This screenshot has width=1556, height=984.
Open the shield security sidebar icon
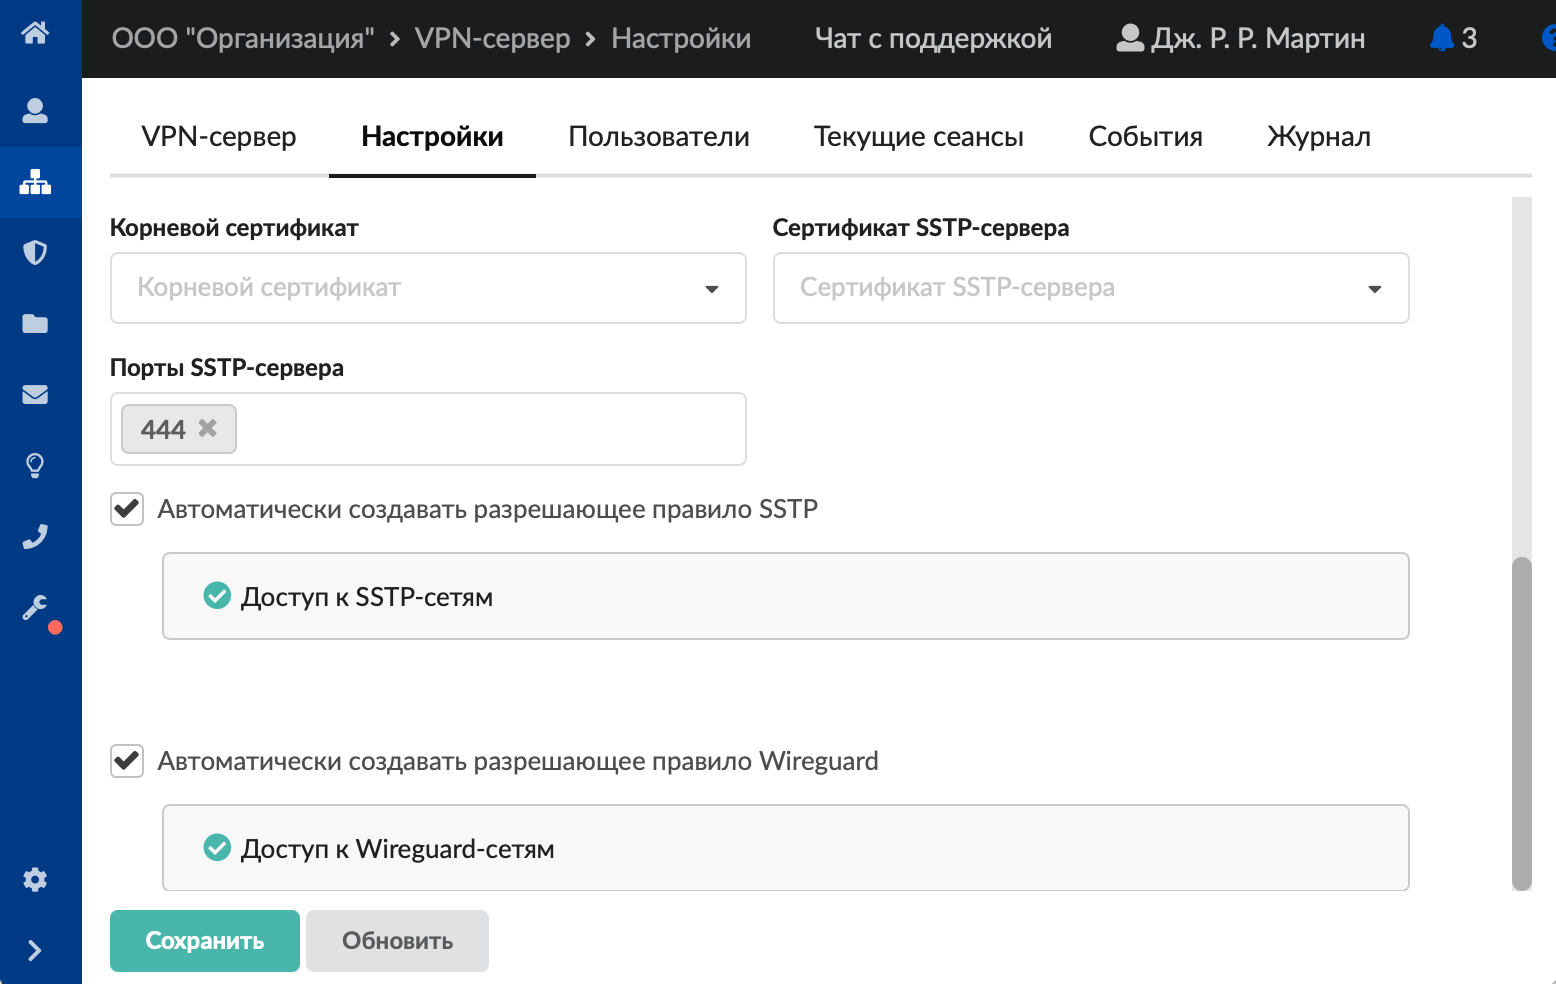click(35, 252)
